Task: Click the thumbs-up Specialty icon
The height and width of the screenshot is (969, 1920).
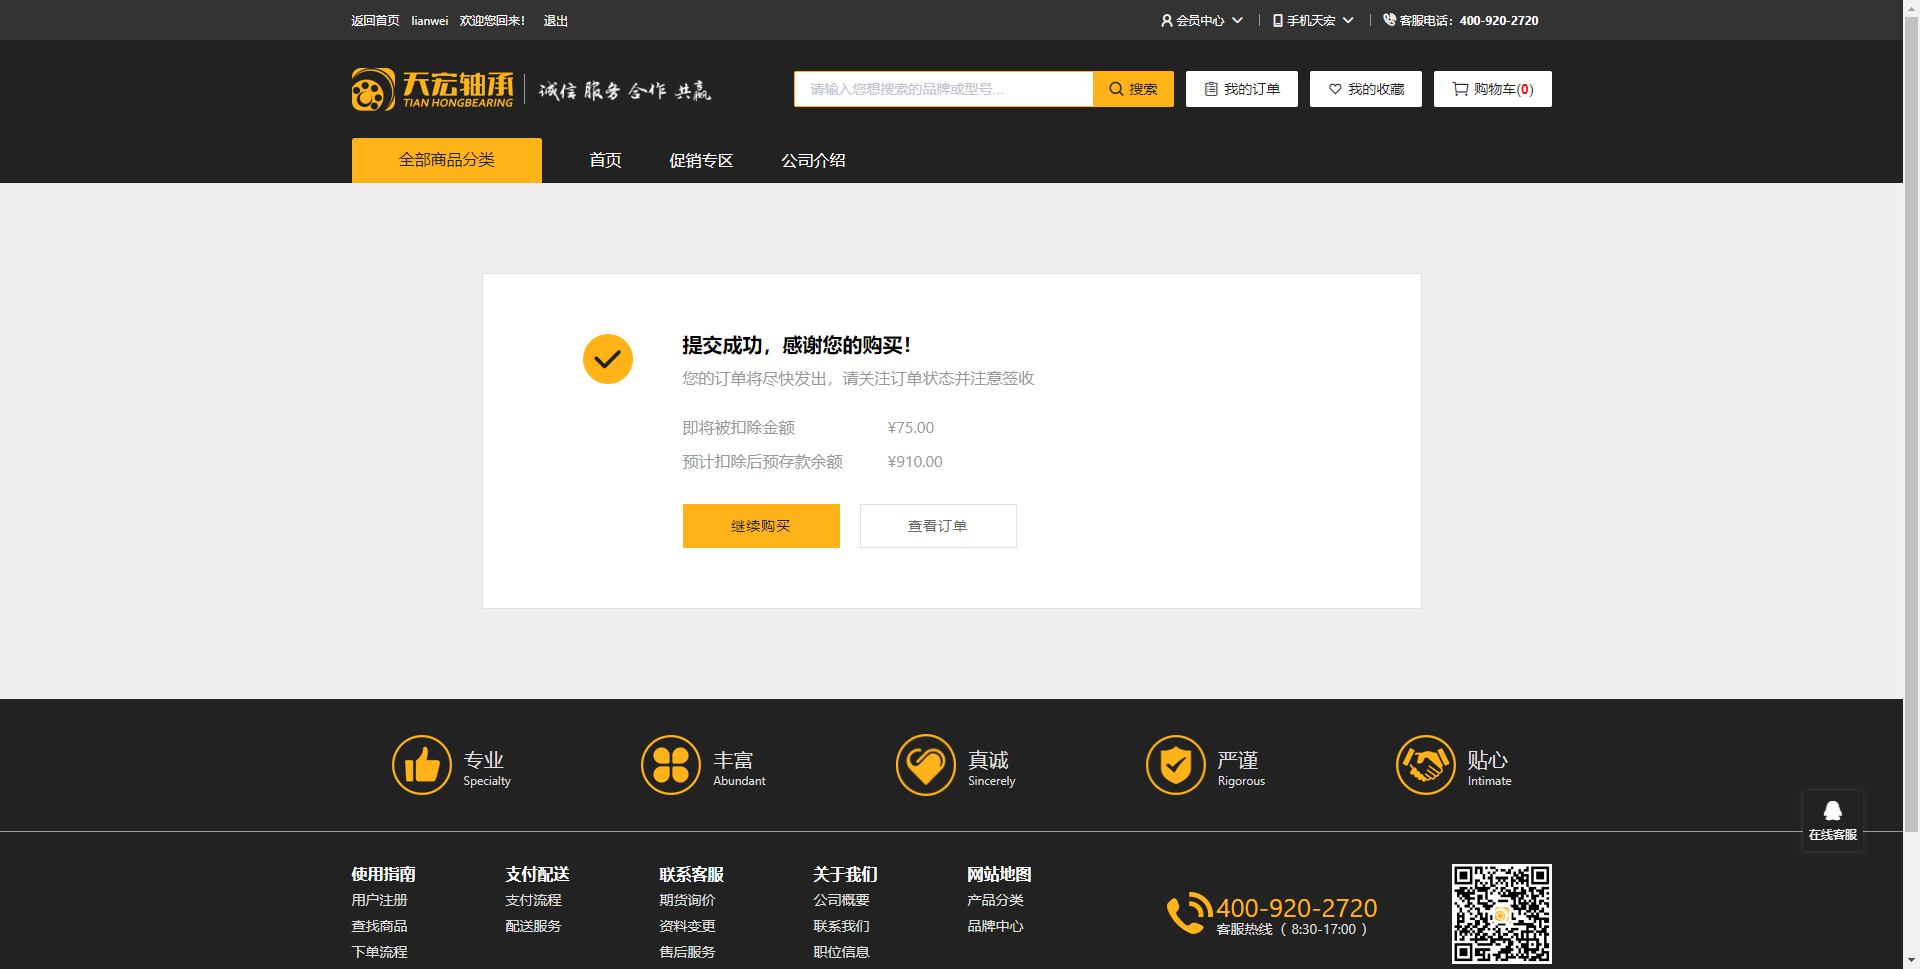Action: pyautogui.click(x=421, y=766)
